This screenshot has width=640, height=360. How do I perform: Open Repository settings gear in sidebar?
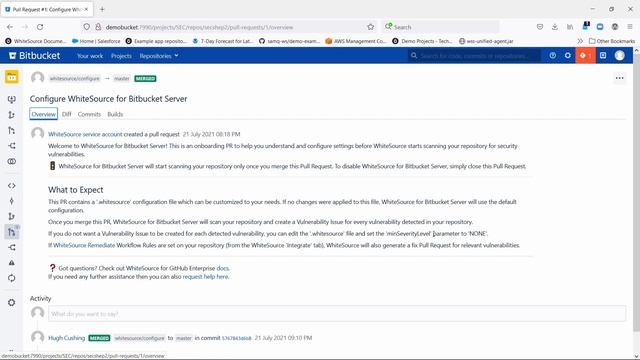click(11, 302)
